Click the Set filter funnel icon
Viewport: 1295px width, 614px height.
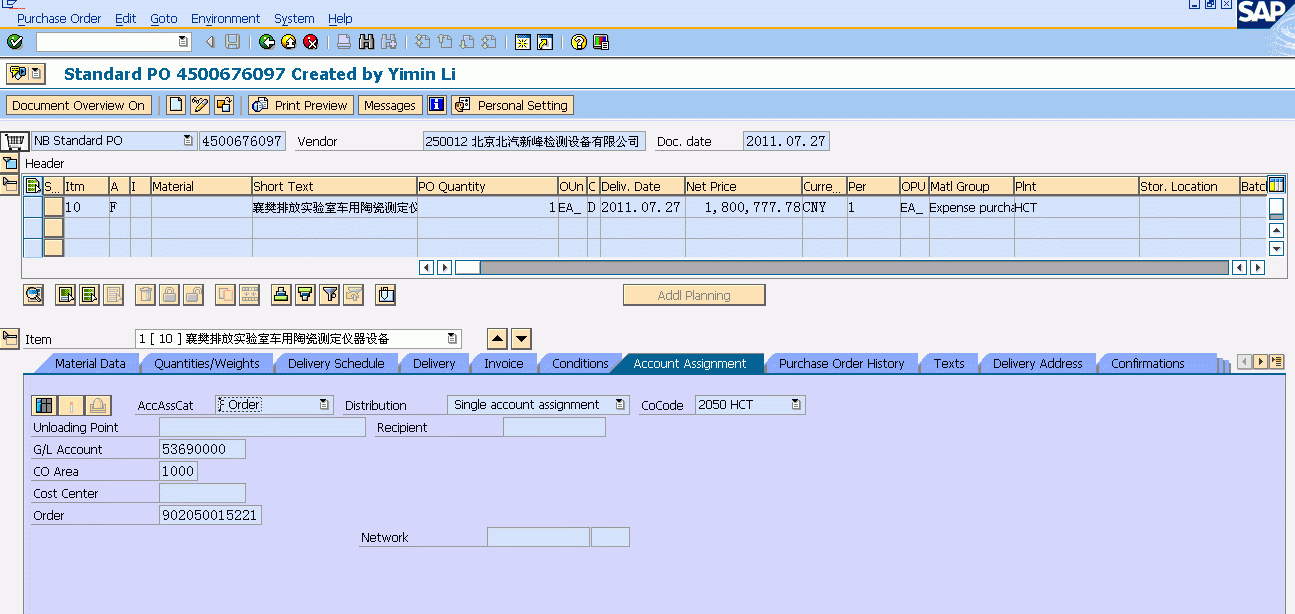click(329, 294)
